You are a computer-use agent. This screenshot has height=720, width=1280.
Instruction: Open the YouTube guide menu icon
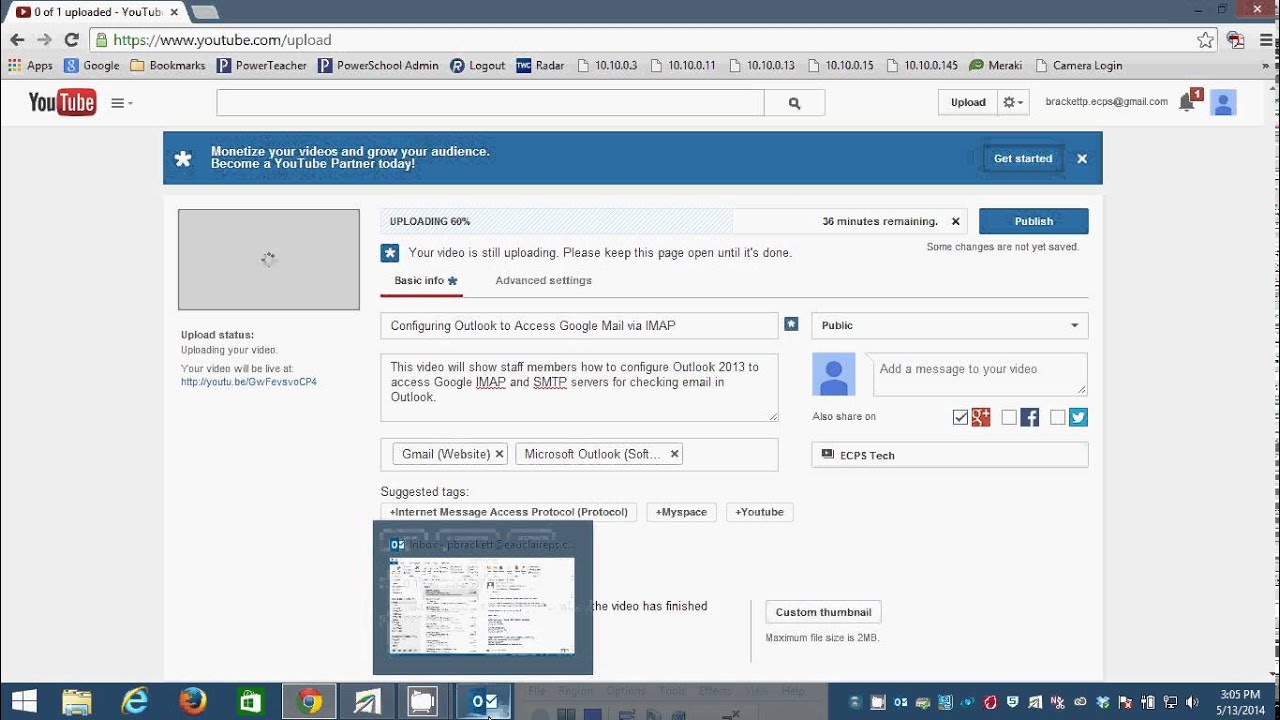point(121,103)
